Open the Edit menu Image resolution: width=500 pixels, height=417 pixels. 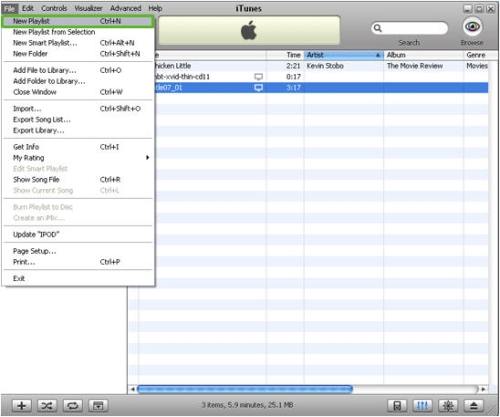pyautogui.click(x=28, y=8)
